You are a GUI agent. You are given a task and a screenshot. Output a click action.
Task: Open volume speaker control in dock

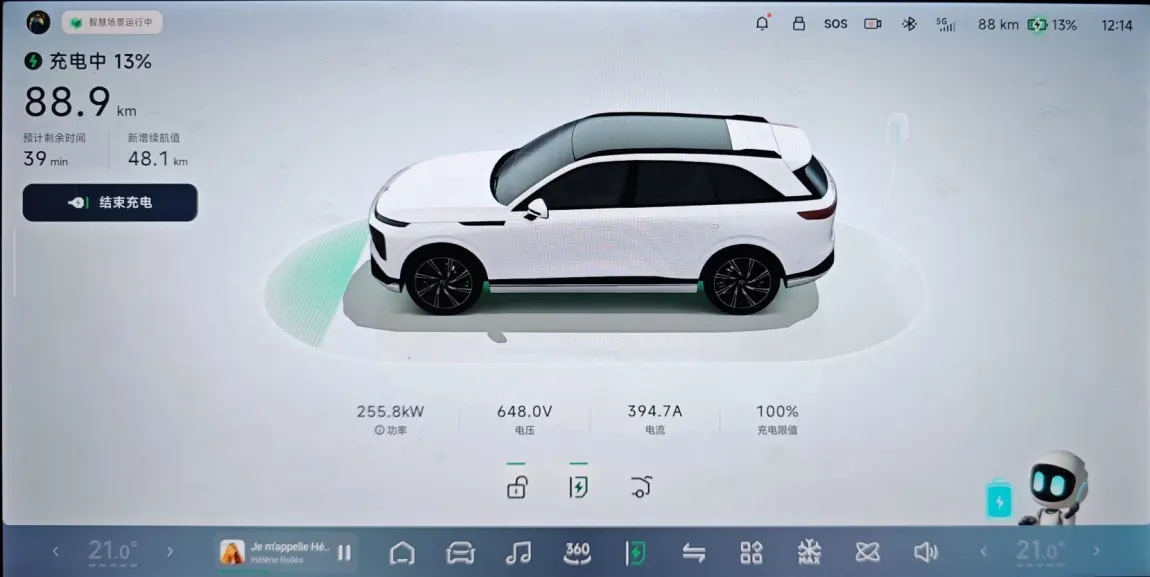coord(925,552)
